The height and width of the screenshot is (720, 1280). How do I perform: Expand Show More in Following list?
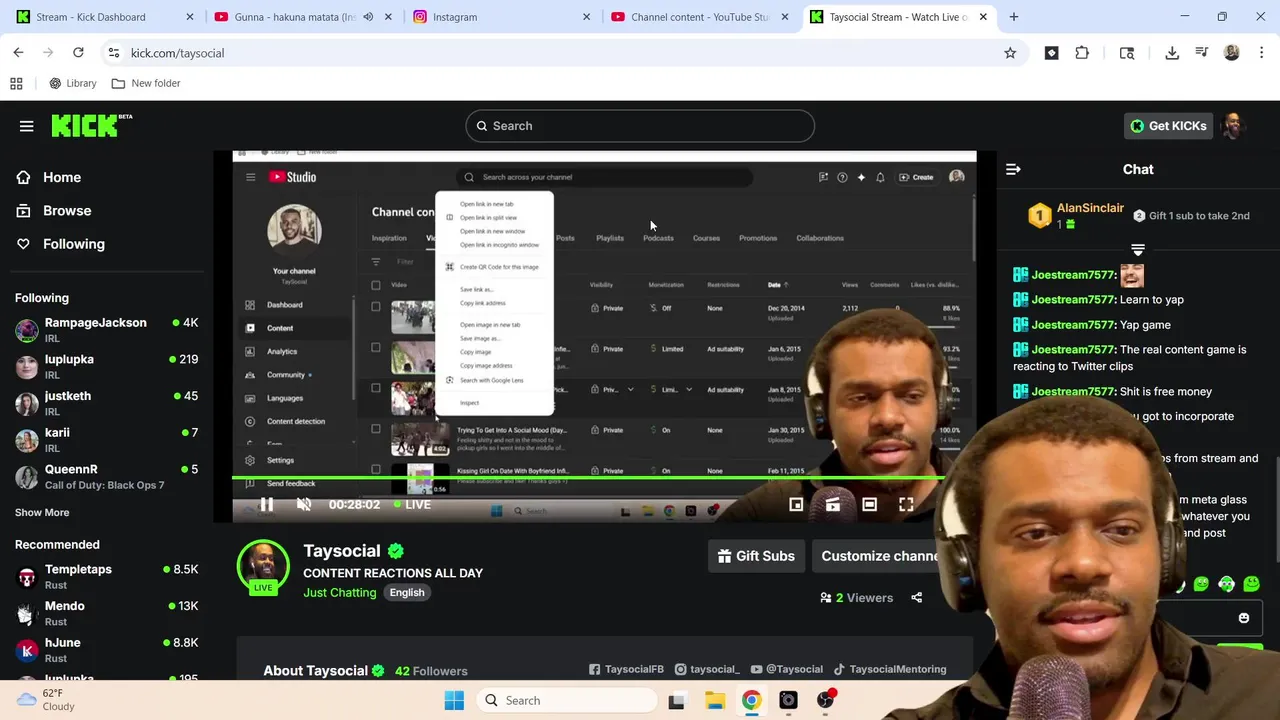coord(42,512)
